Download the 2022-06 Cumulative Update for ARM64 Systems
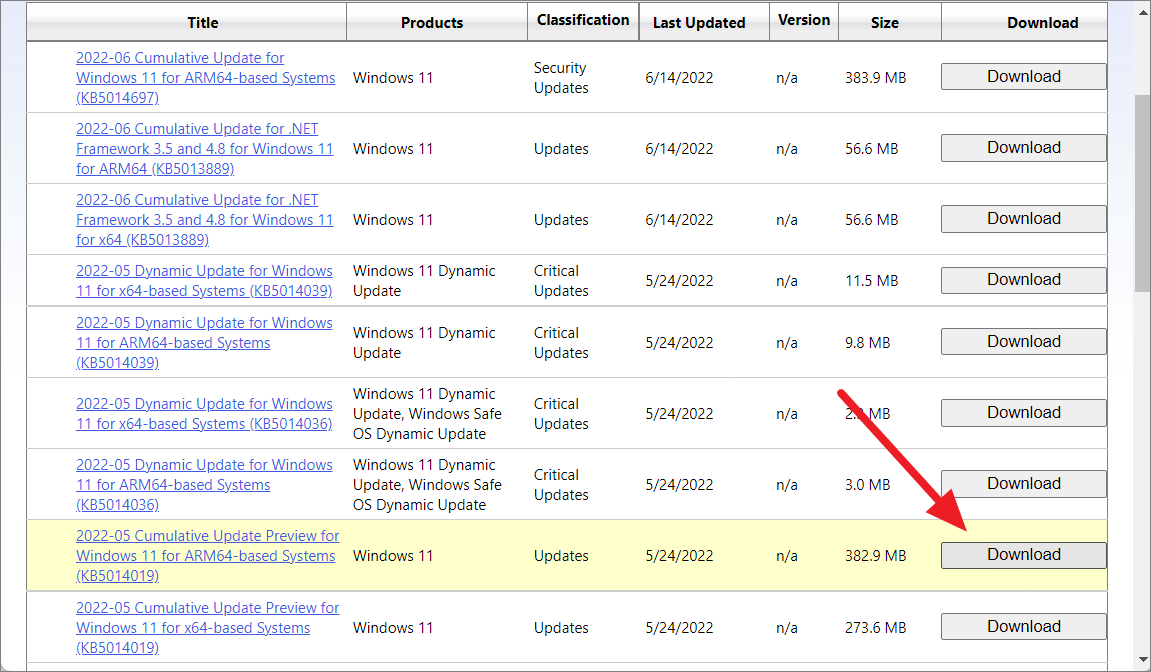1151x672 pixels. pyautogui.click(x=1022, y=76)
